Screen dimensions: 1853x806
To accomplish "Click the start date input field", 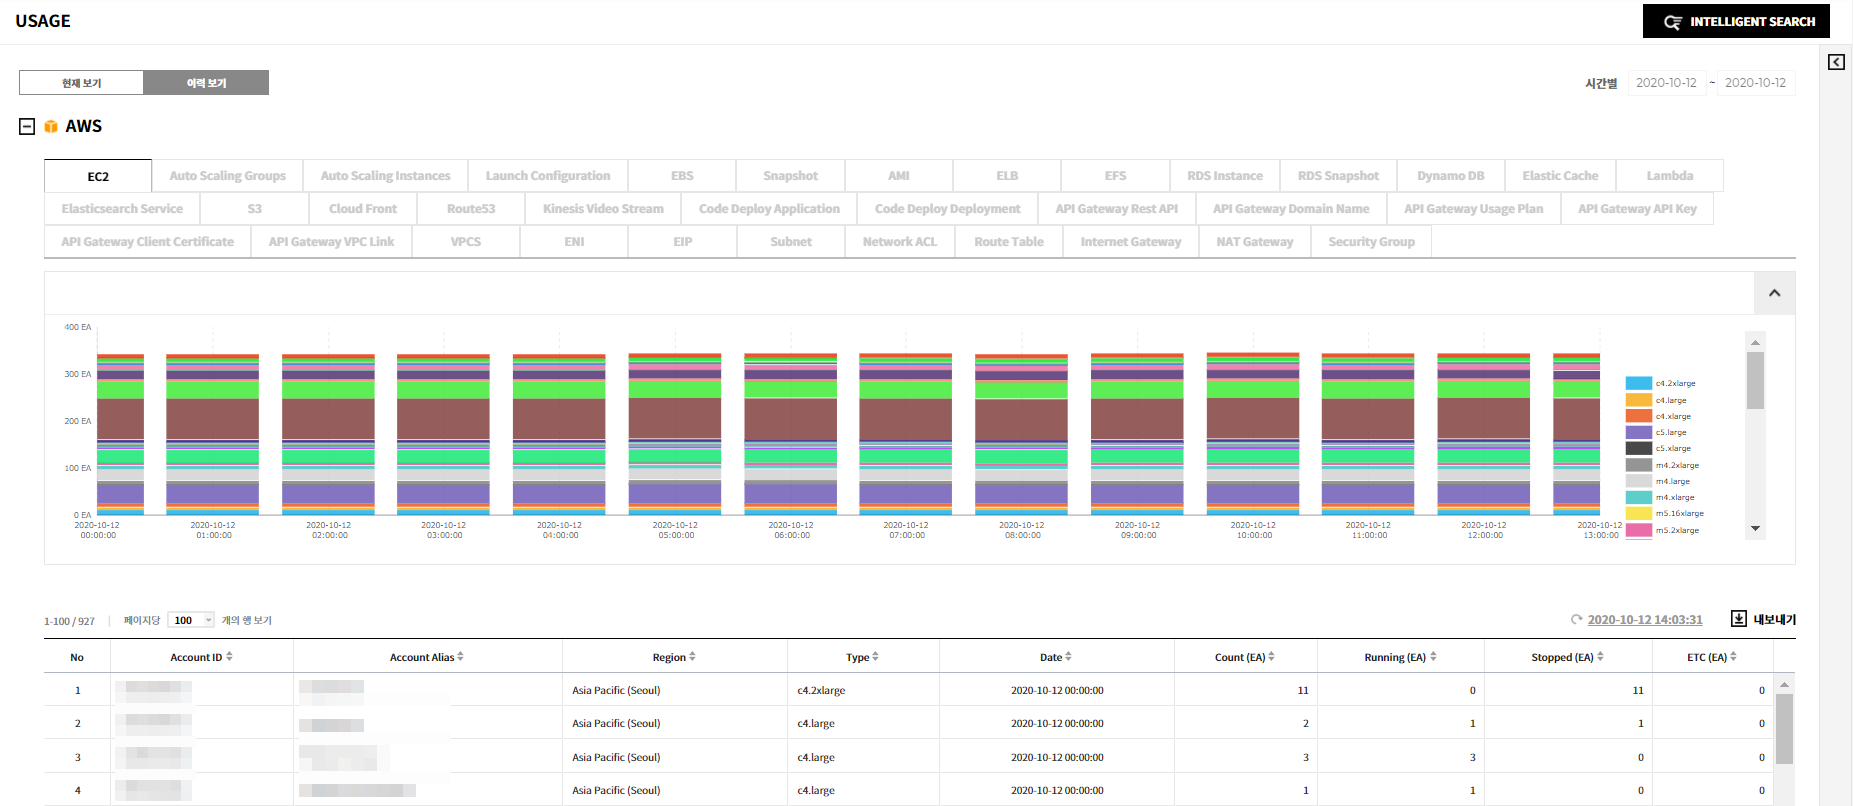I will click(1666, 83).
